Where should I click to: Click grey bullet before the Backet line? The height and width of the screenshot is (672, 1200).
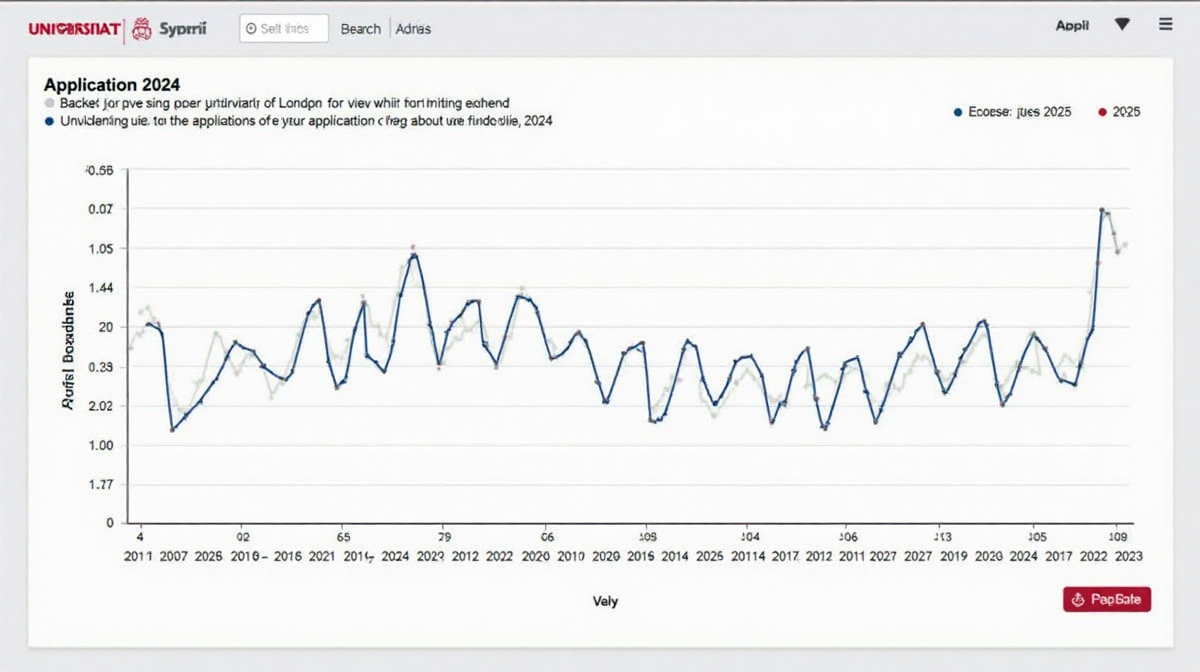(x=49, y=103)
